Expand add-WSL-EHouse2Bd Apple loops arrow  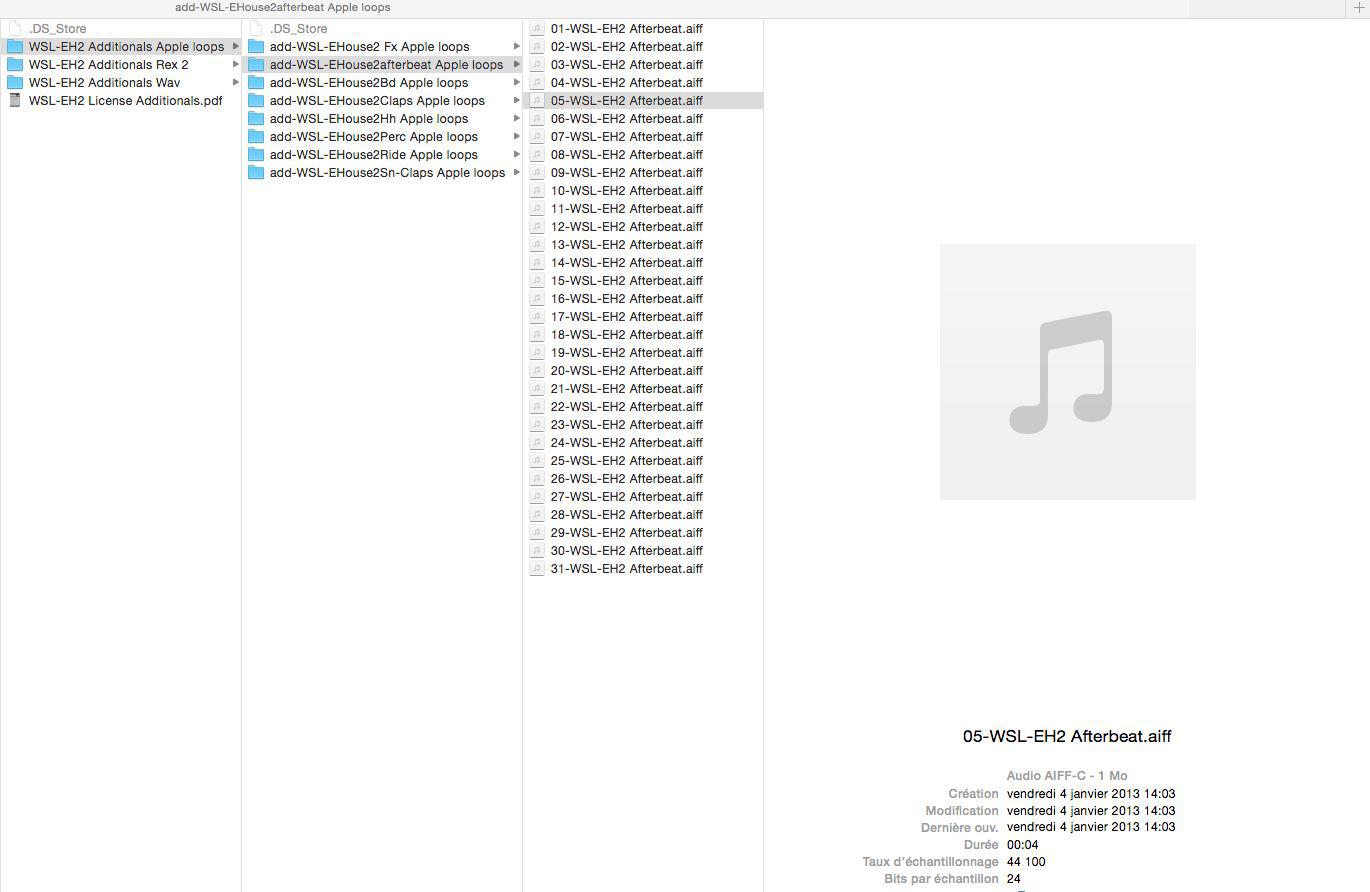tap(517, 83)
